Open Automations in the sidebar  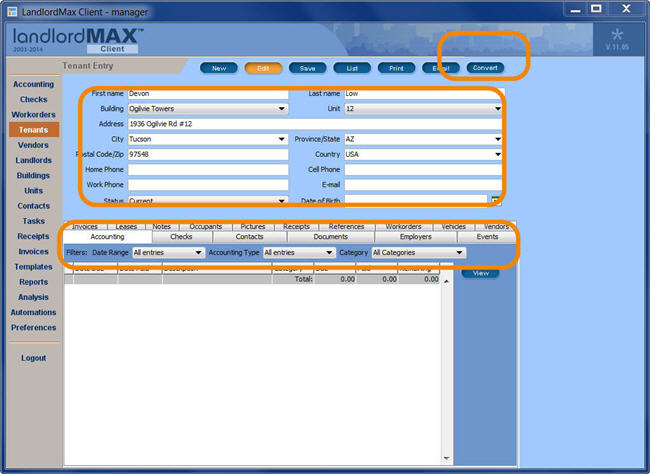coord(34,312)
